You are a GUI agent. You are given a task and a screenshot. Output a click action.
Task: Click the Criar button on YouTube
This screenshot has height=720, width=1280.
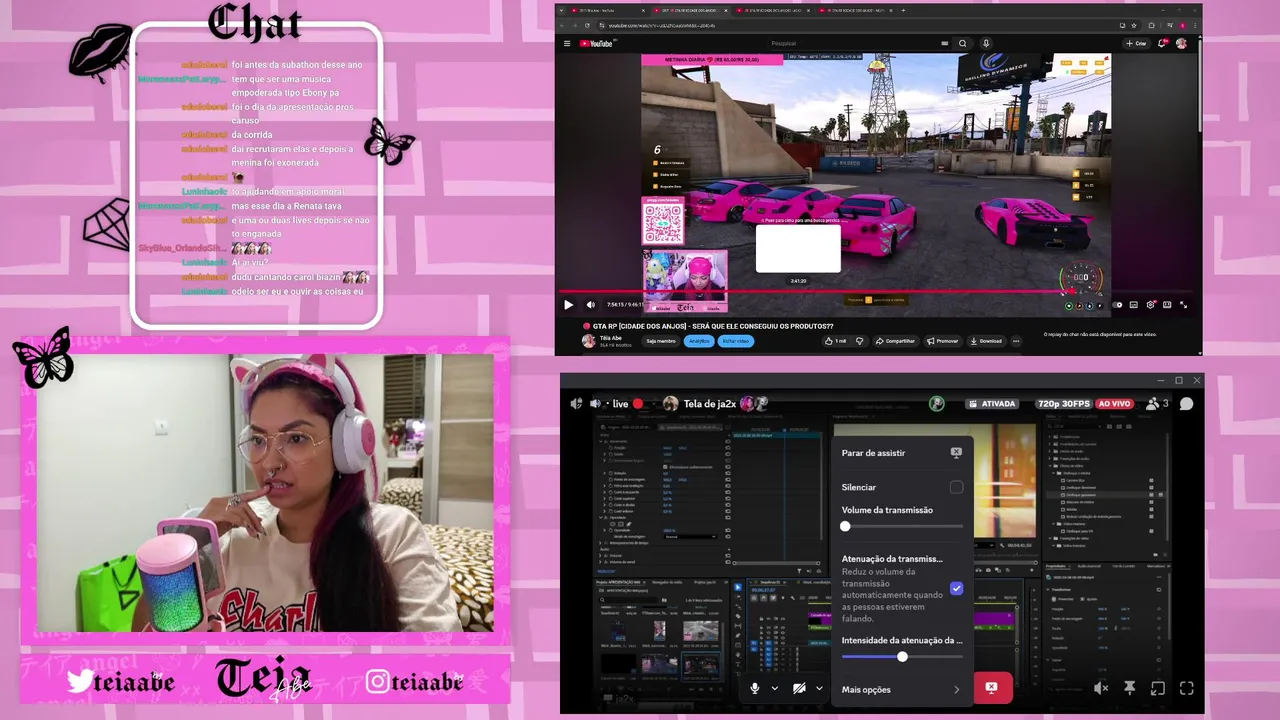point(1136,43)
